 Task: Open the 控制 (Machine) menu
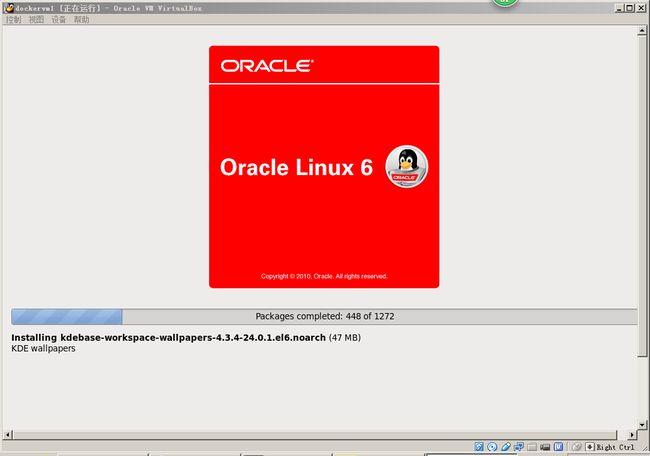point(13,19)
